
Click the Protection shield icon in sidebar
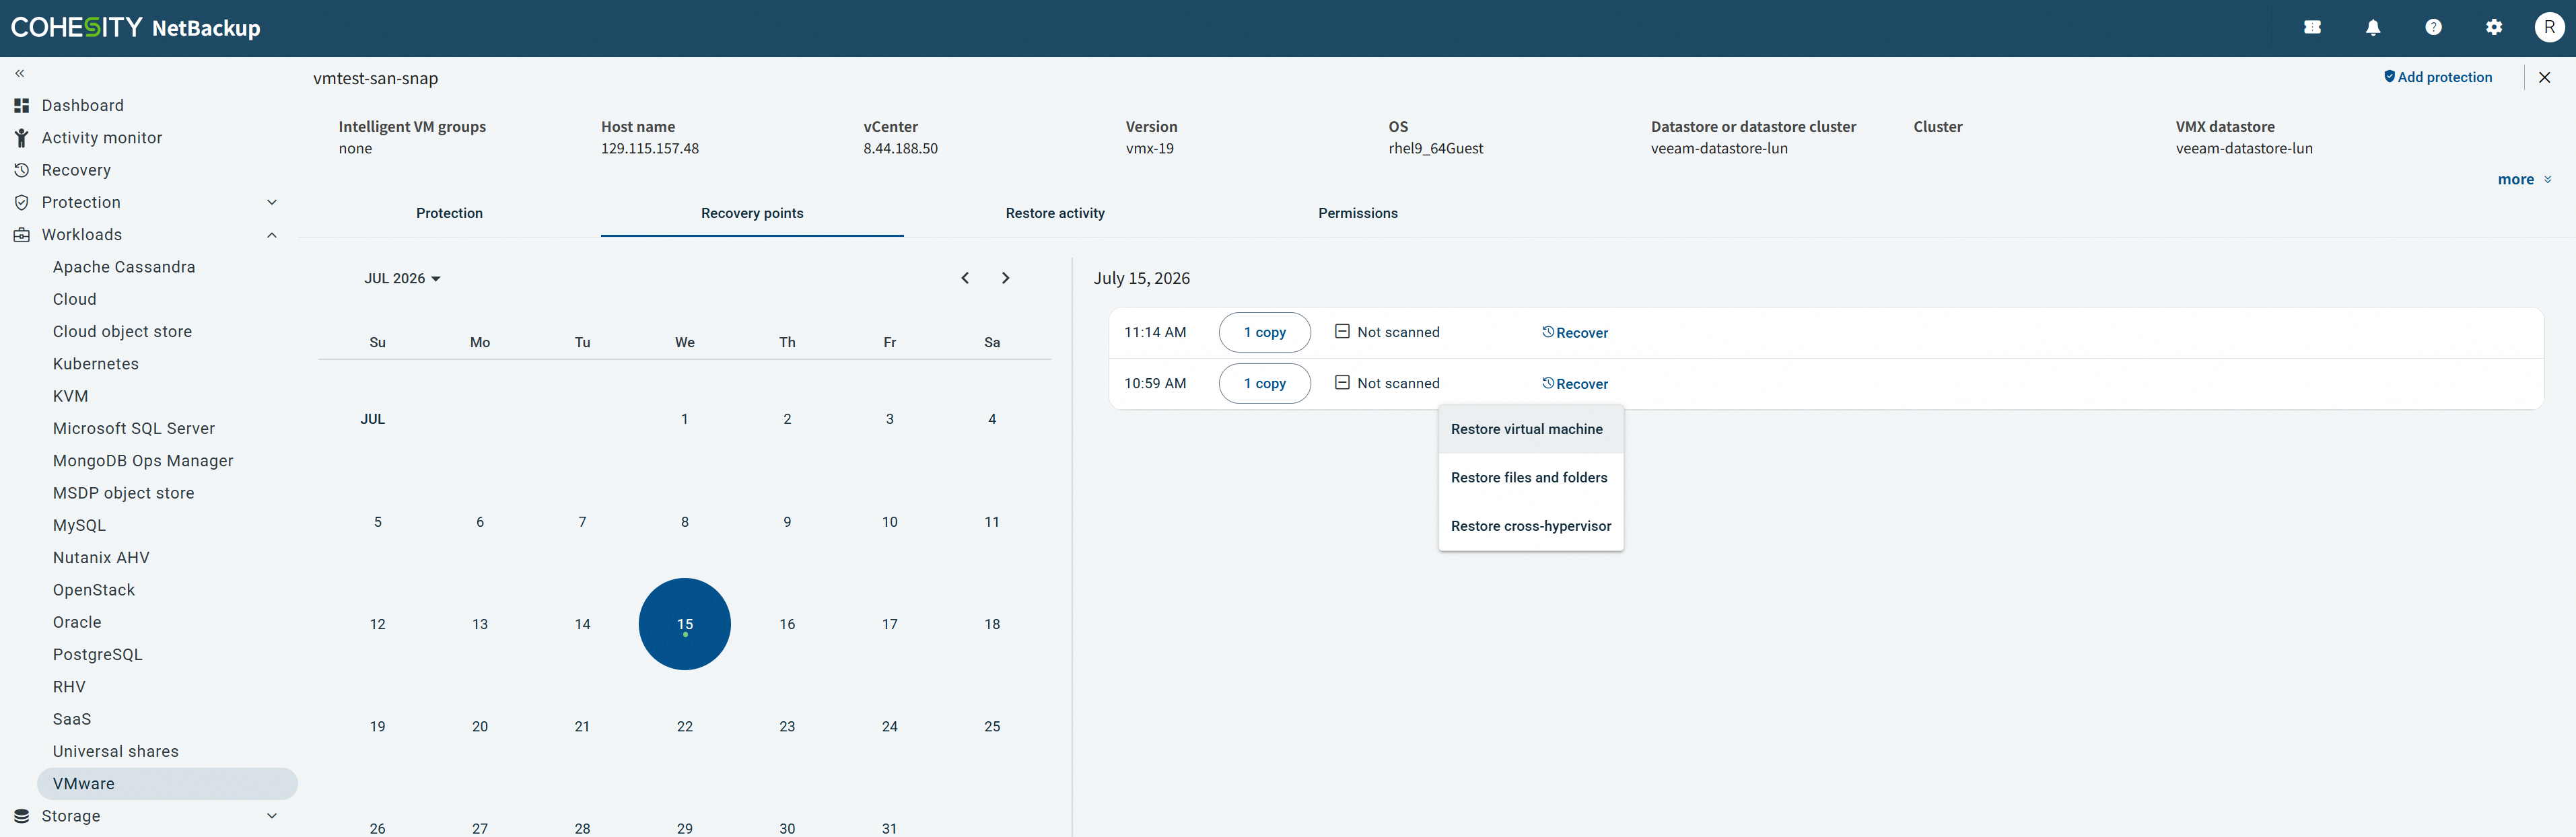coord(21,202)
